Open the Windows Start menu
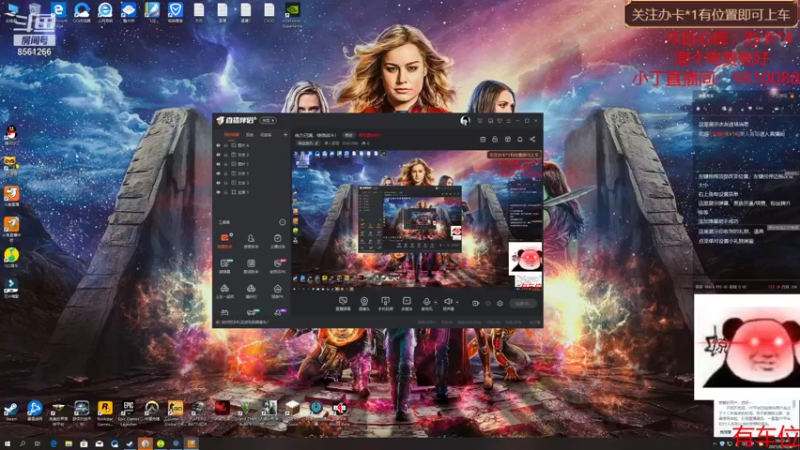Screen dimensions: 800x450 coord(7,444)
